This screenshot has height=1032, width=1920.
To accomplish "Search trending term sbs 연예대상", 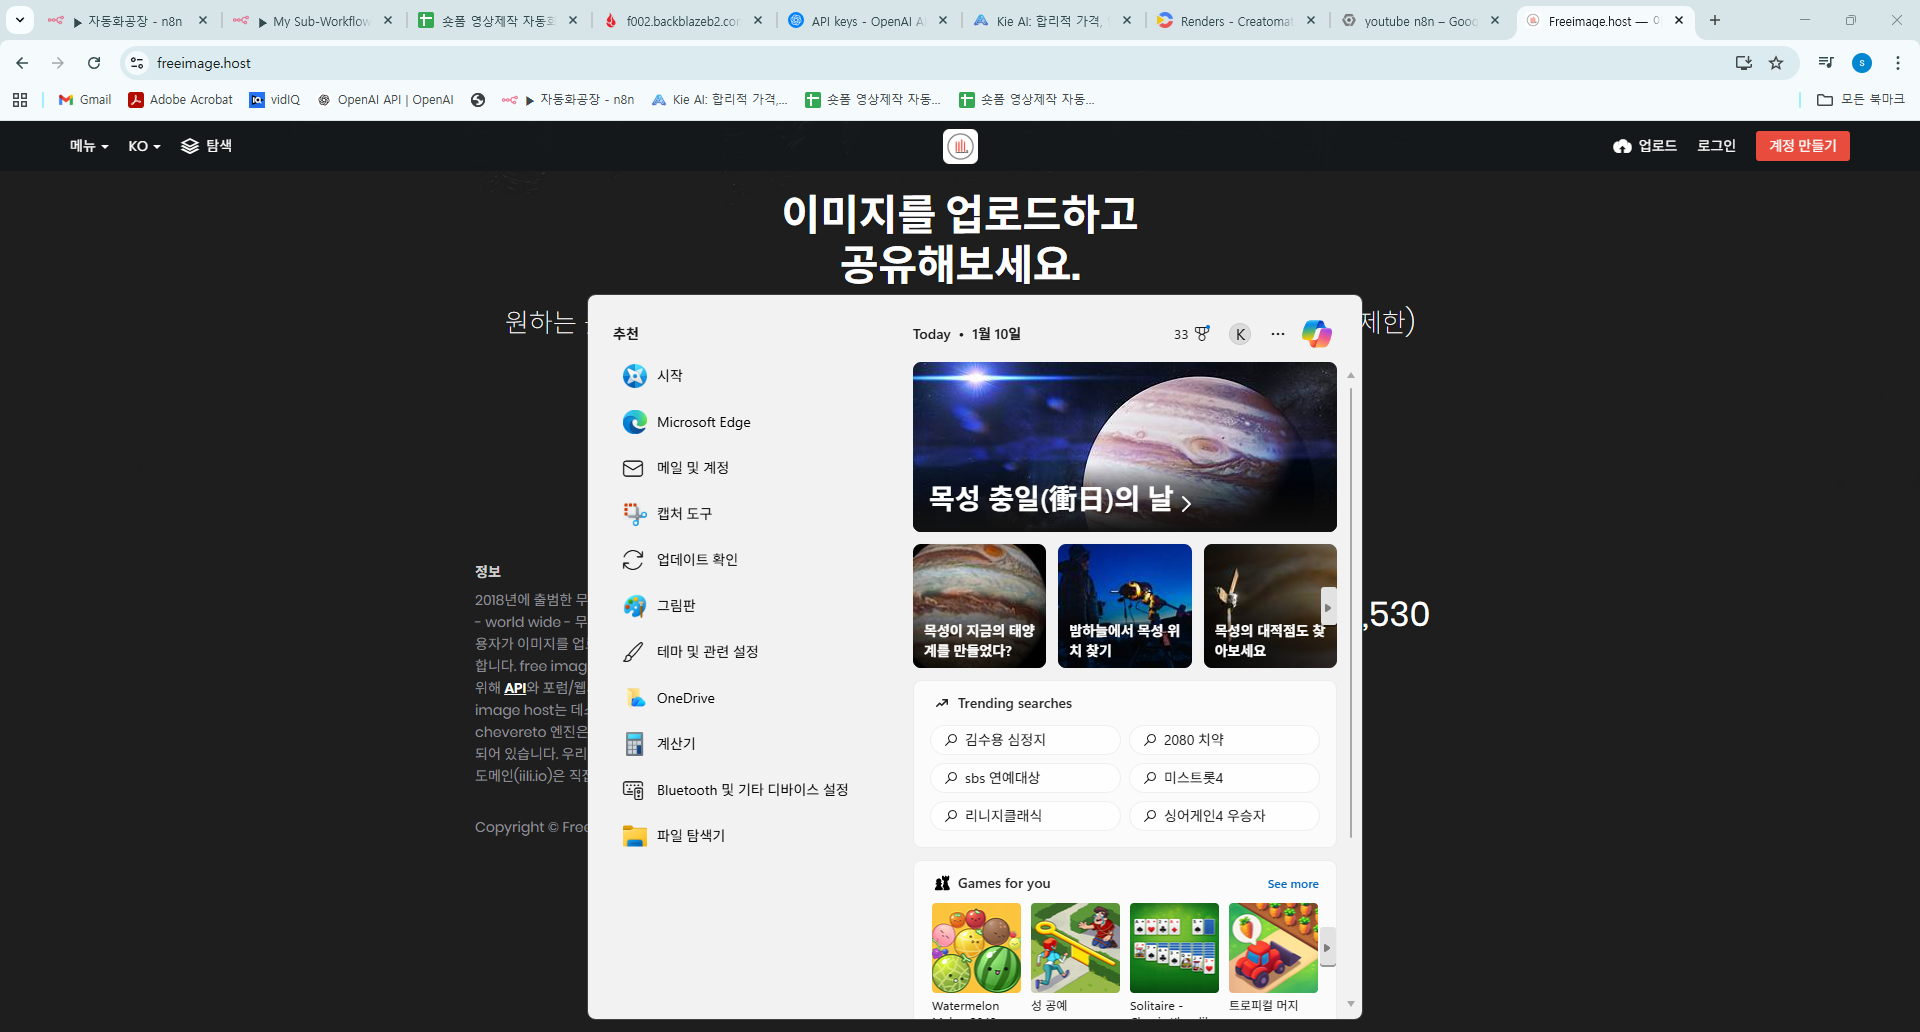I will click(x=1025, y=778).
